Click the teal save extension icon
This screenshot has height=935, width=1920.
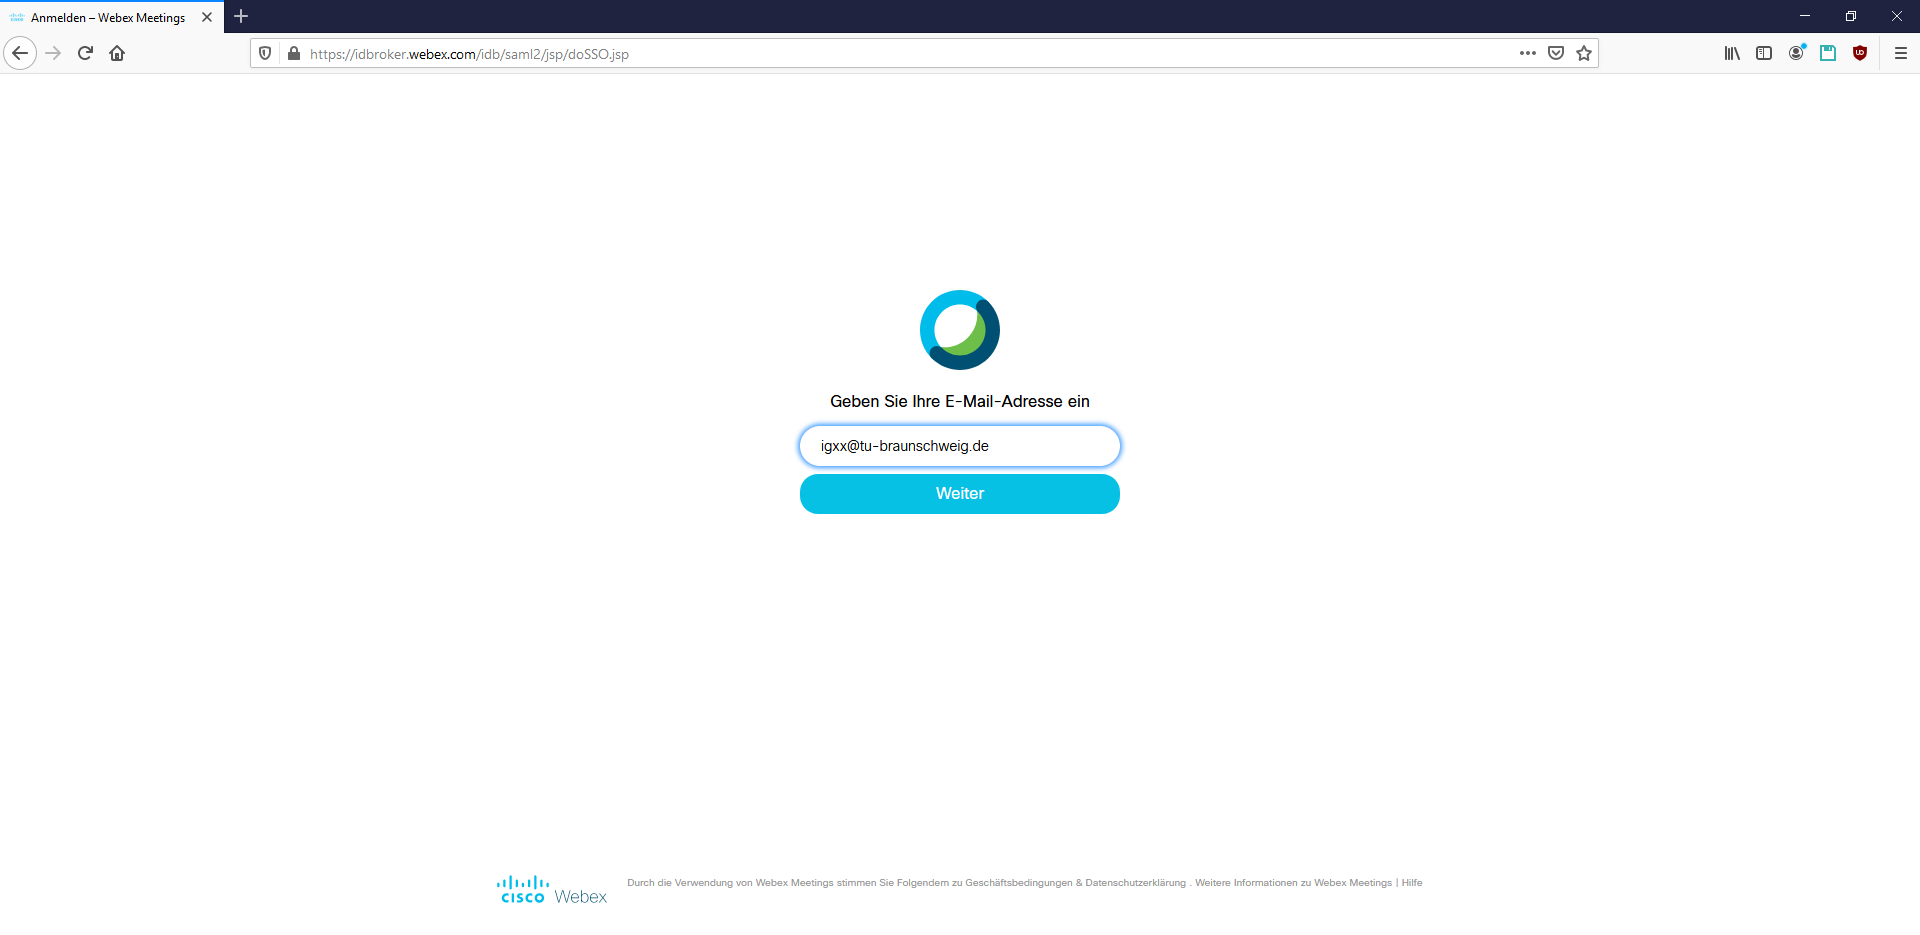click(1828, 53)
